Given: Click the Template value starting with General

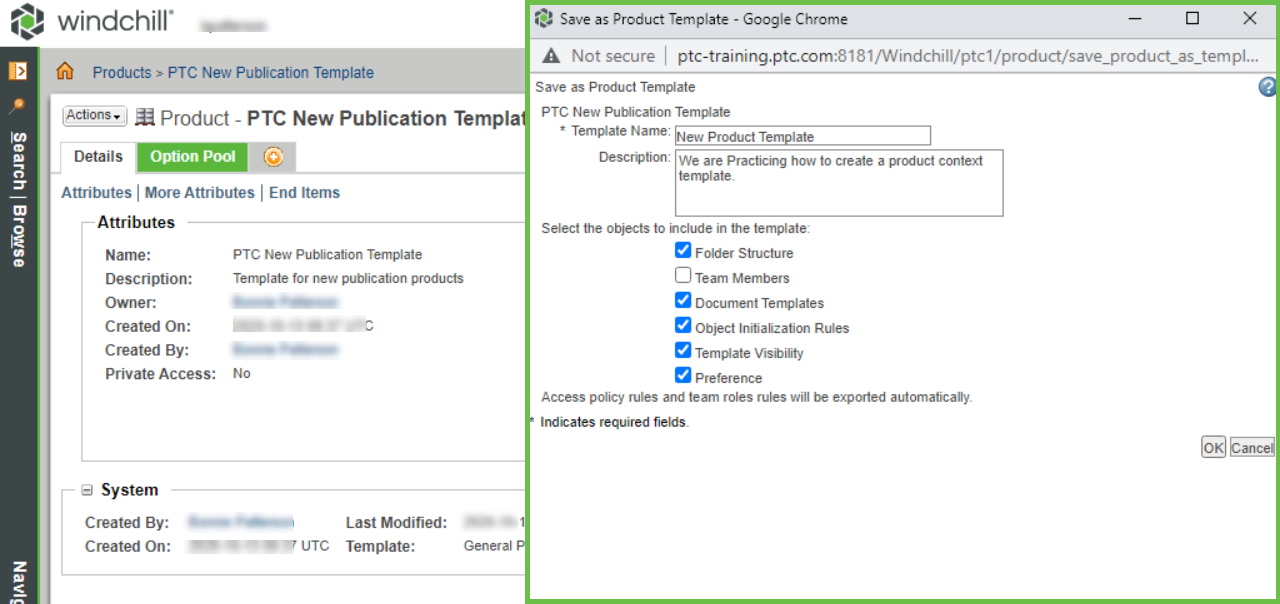Looking at the screenshot, I should pyautogui.click(x=494, y=546).
